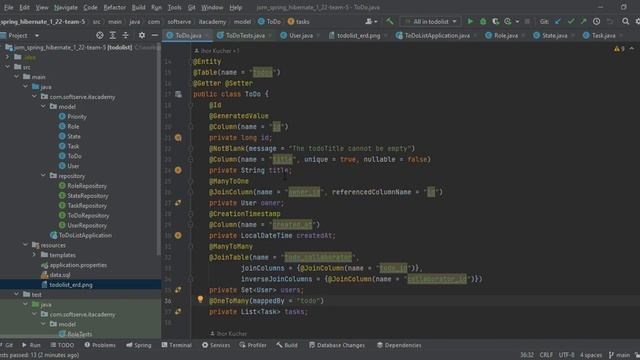
Task: Collapse the model package in main
Action: [x=44, y=107]
